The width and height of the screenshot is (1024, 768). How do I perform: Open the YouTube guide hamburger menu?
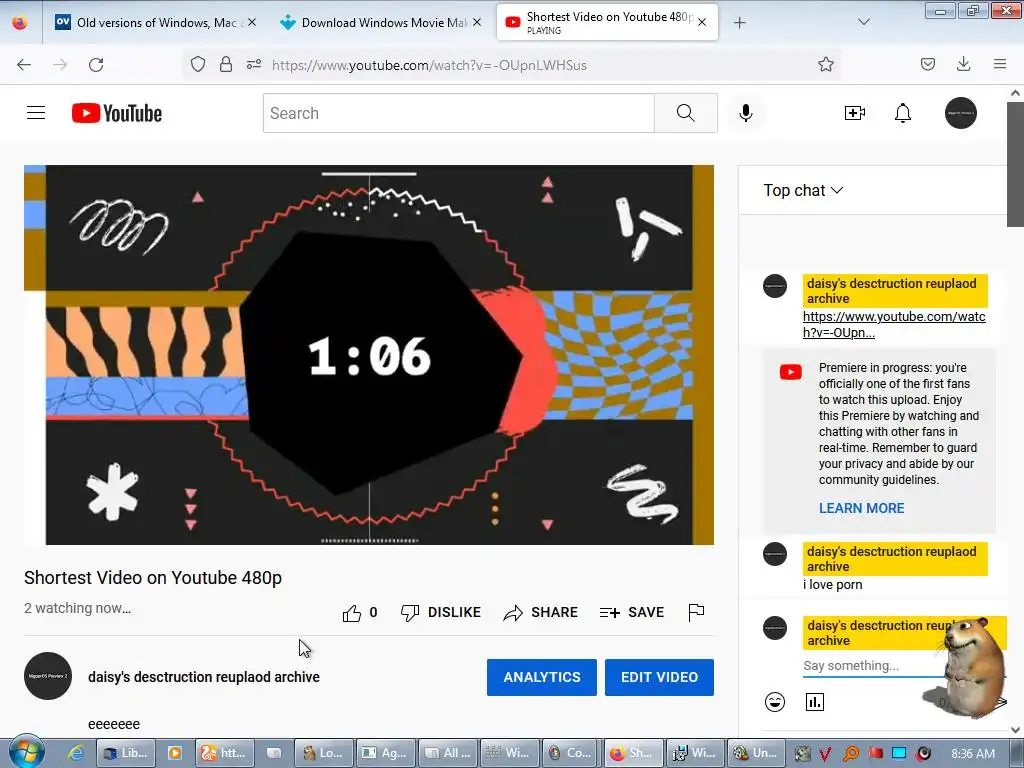pyautogui.click(x=36, y=113)
